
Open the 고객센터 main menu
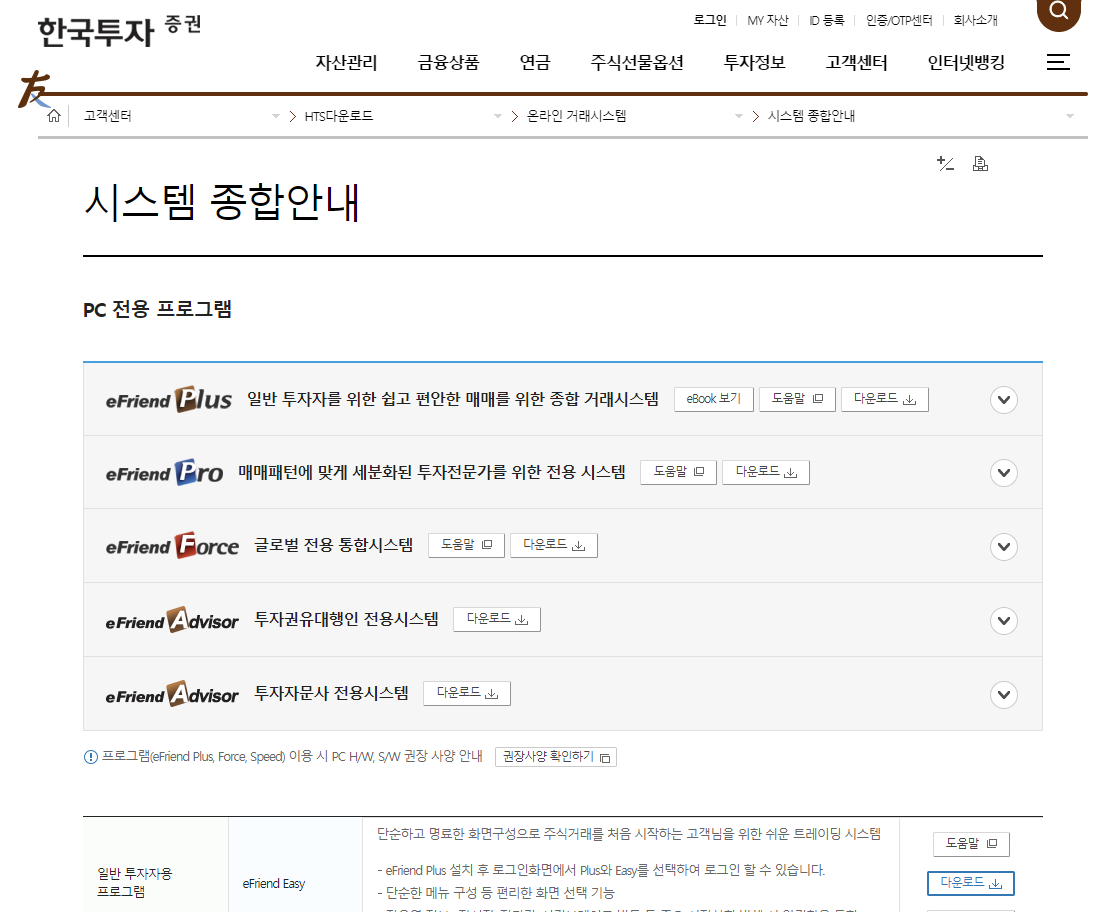click(857, 62)
